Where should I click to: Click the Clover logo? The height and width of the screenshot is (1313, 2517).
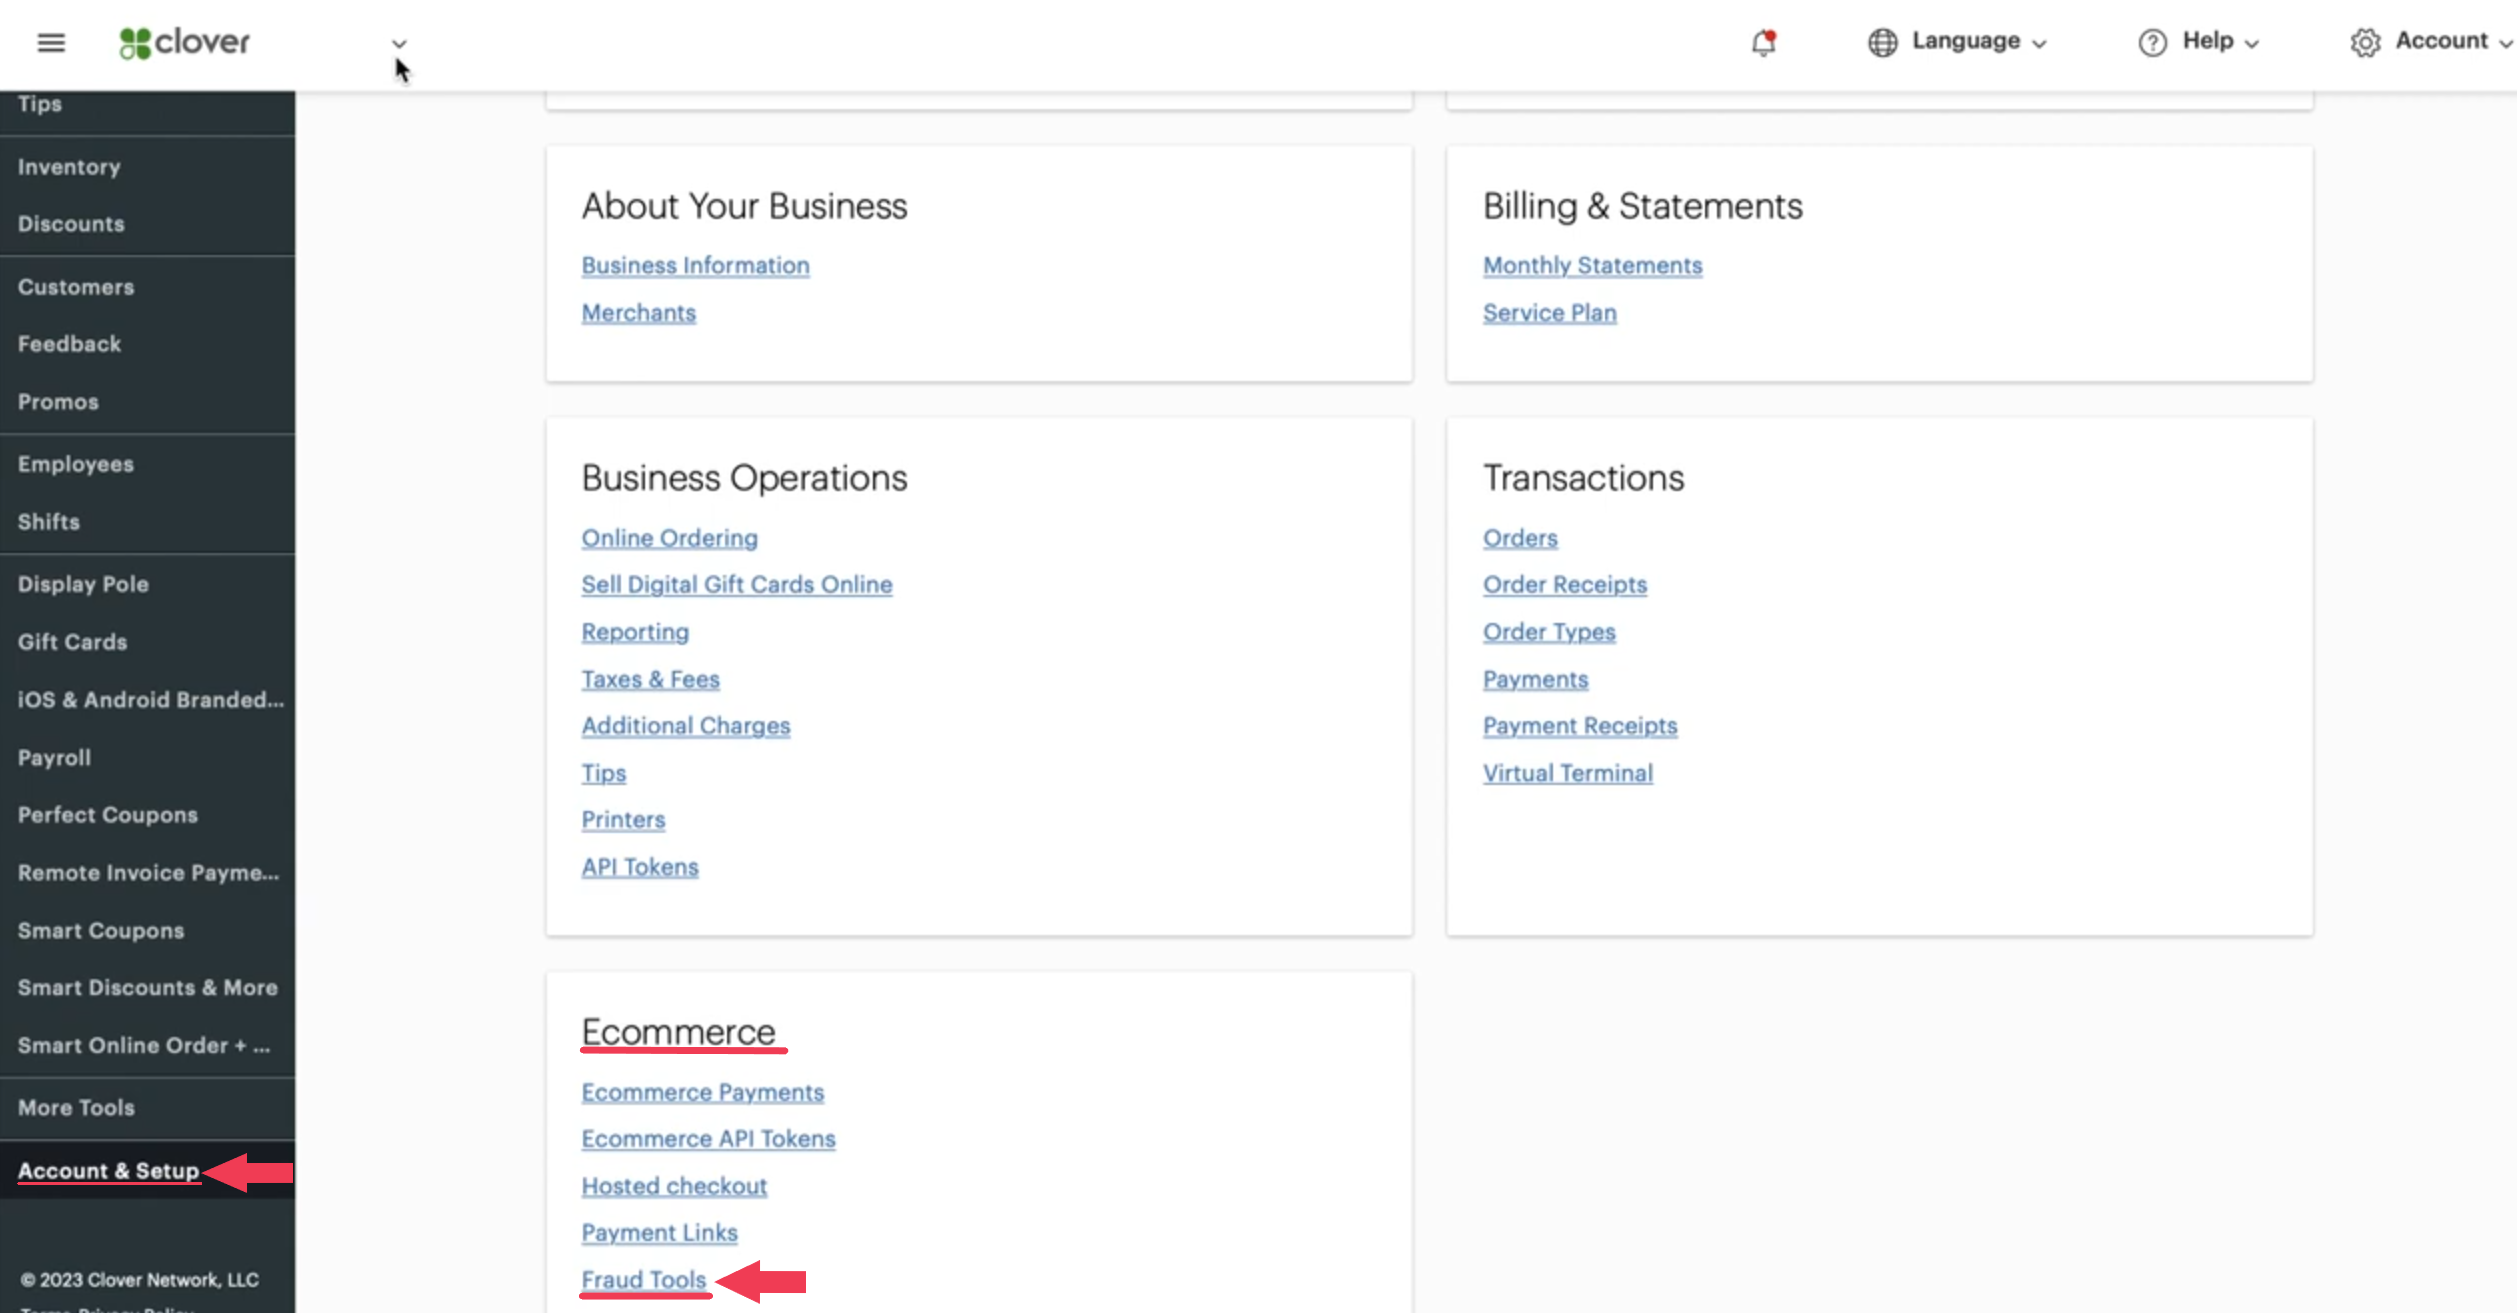point(185,42)
